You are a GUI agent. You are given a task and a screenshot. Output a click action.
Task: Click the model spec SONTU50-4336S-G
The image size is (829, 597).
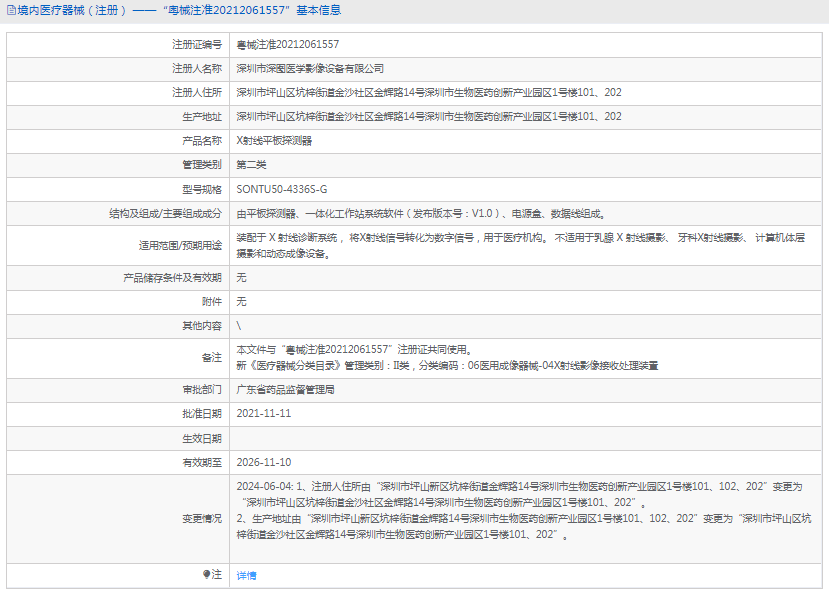click(x=281, y=189)
